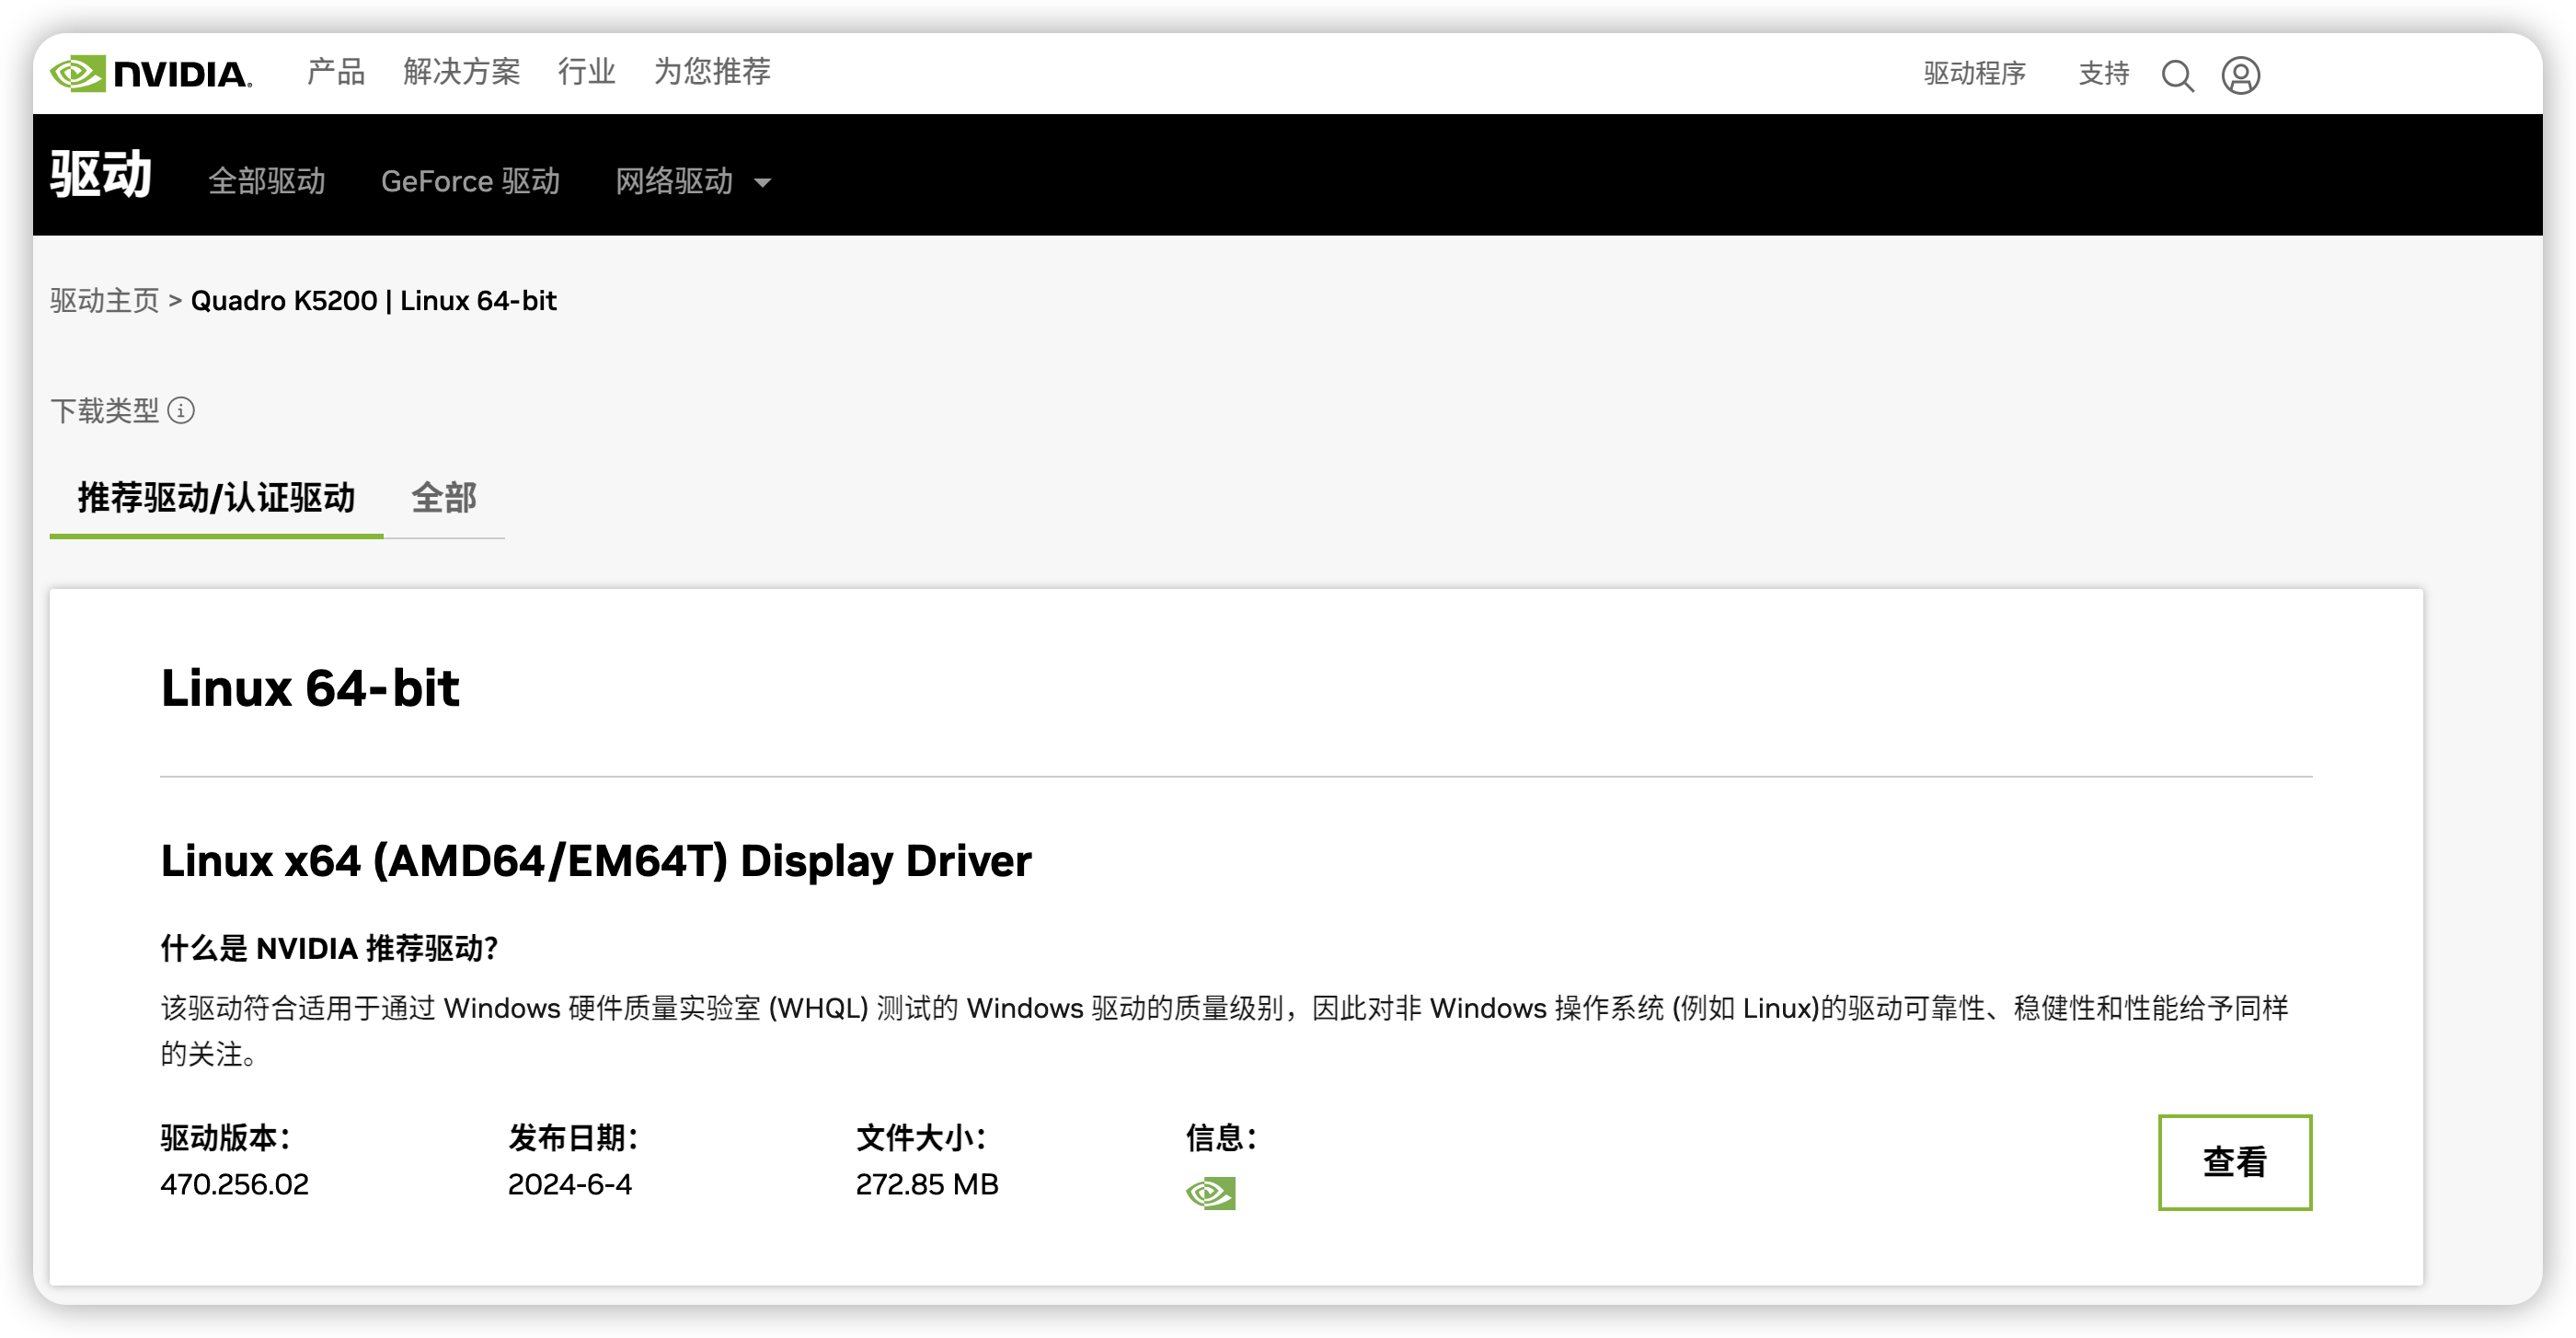Click the NVIDIA logo
This screenshot has height=1338, width=2576.
point(151,73)
